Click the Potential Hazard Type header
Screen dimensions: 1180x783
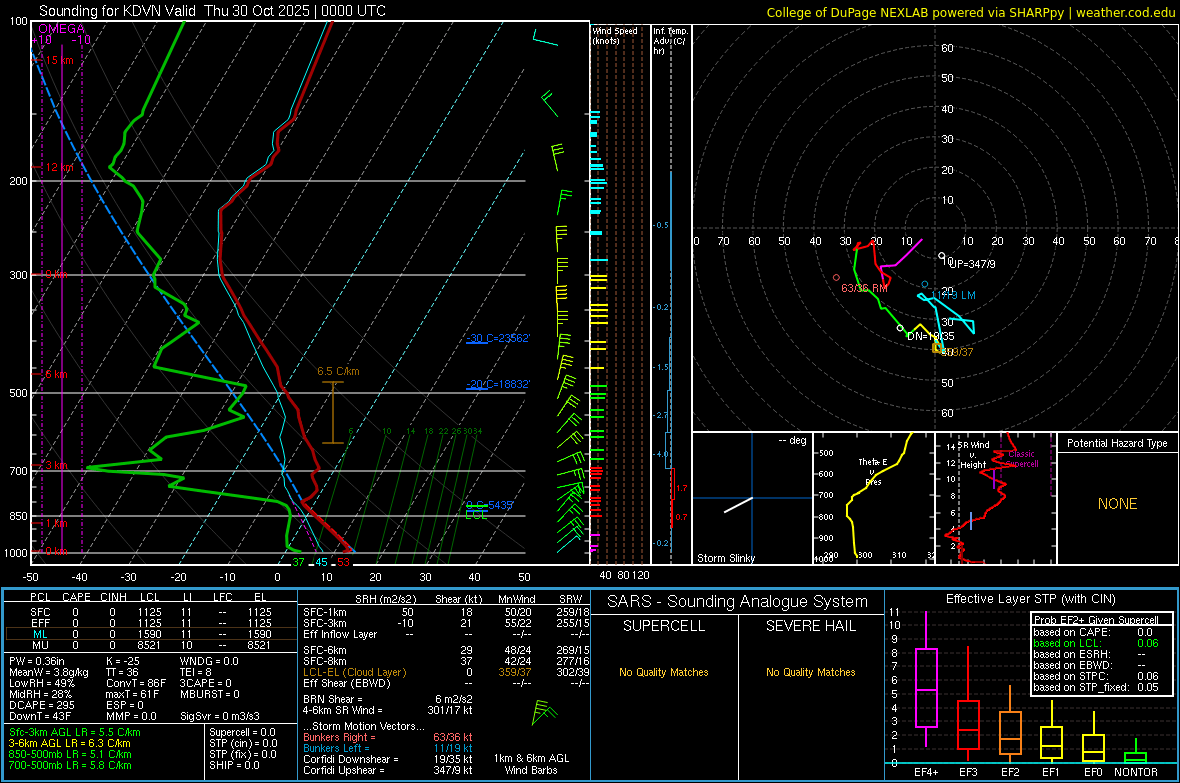pyautogui.click(x=1117, y=443)
